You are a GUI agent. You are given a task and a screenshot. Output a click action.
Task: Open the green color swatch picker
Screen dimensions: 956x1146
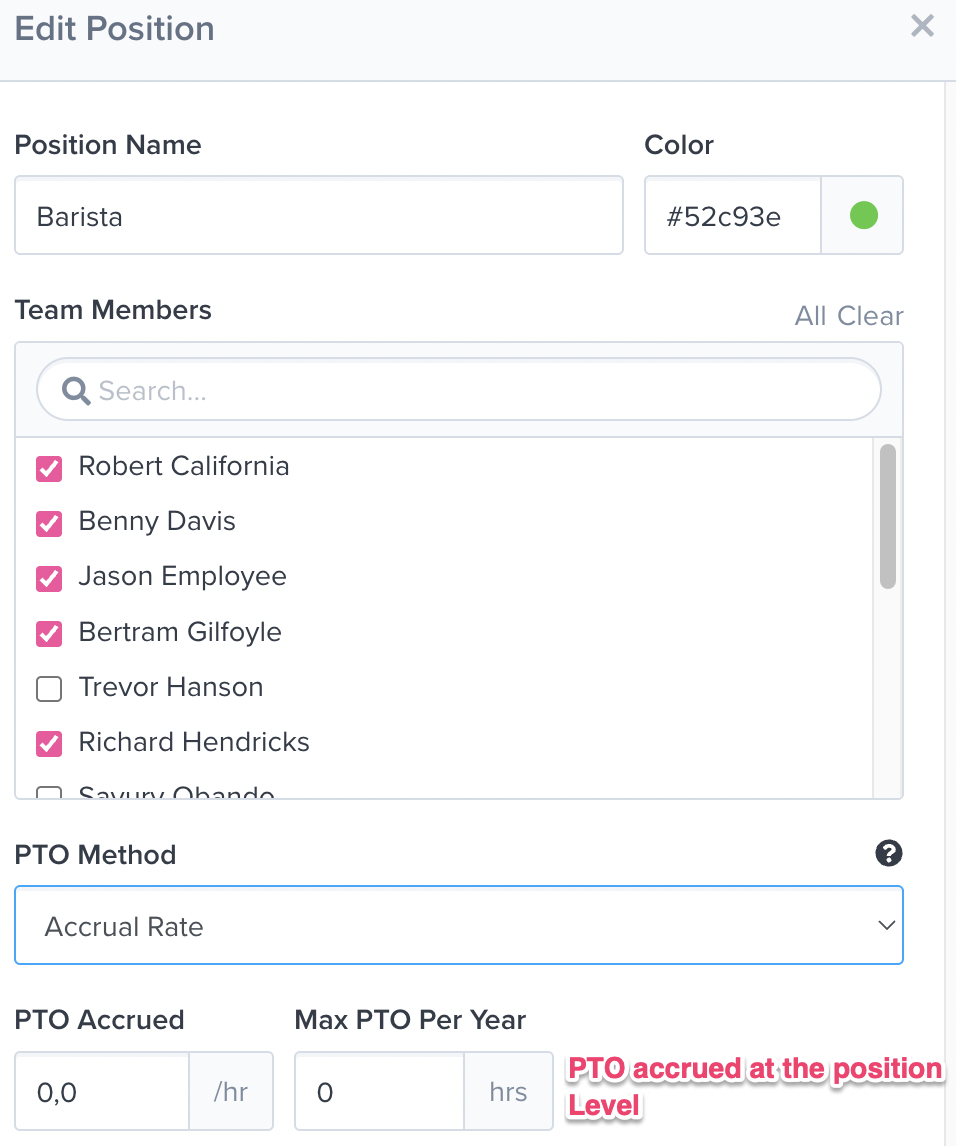coord(863,215)
